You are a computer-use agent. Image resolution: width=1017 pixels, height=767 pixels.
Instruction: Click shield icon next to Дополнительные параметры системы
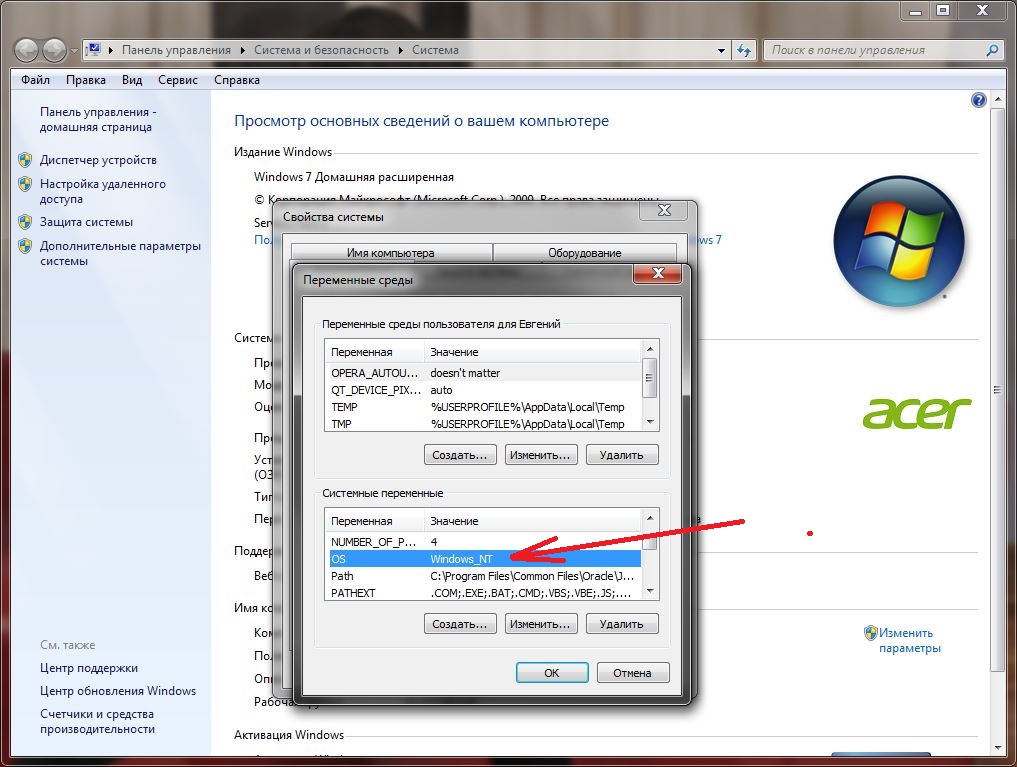pos(25,246)
